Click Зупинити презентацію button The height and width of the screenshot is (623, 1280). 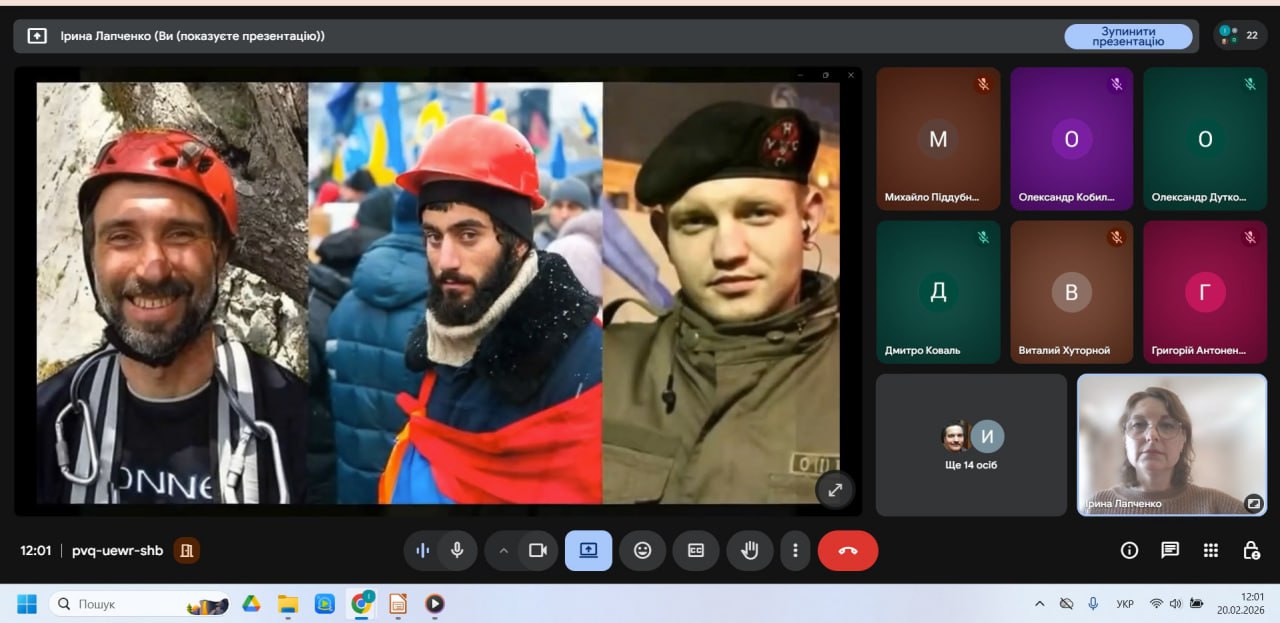pos(1127,36)
